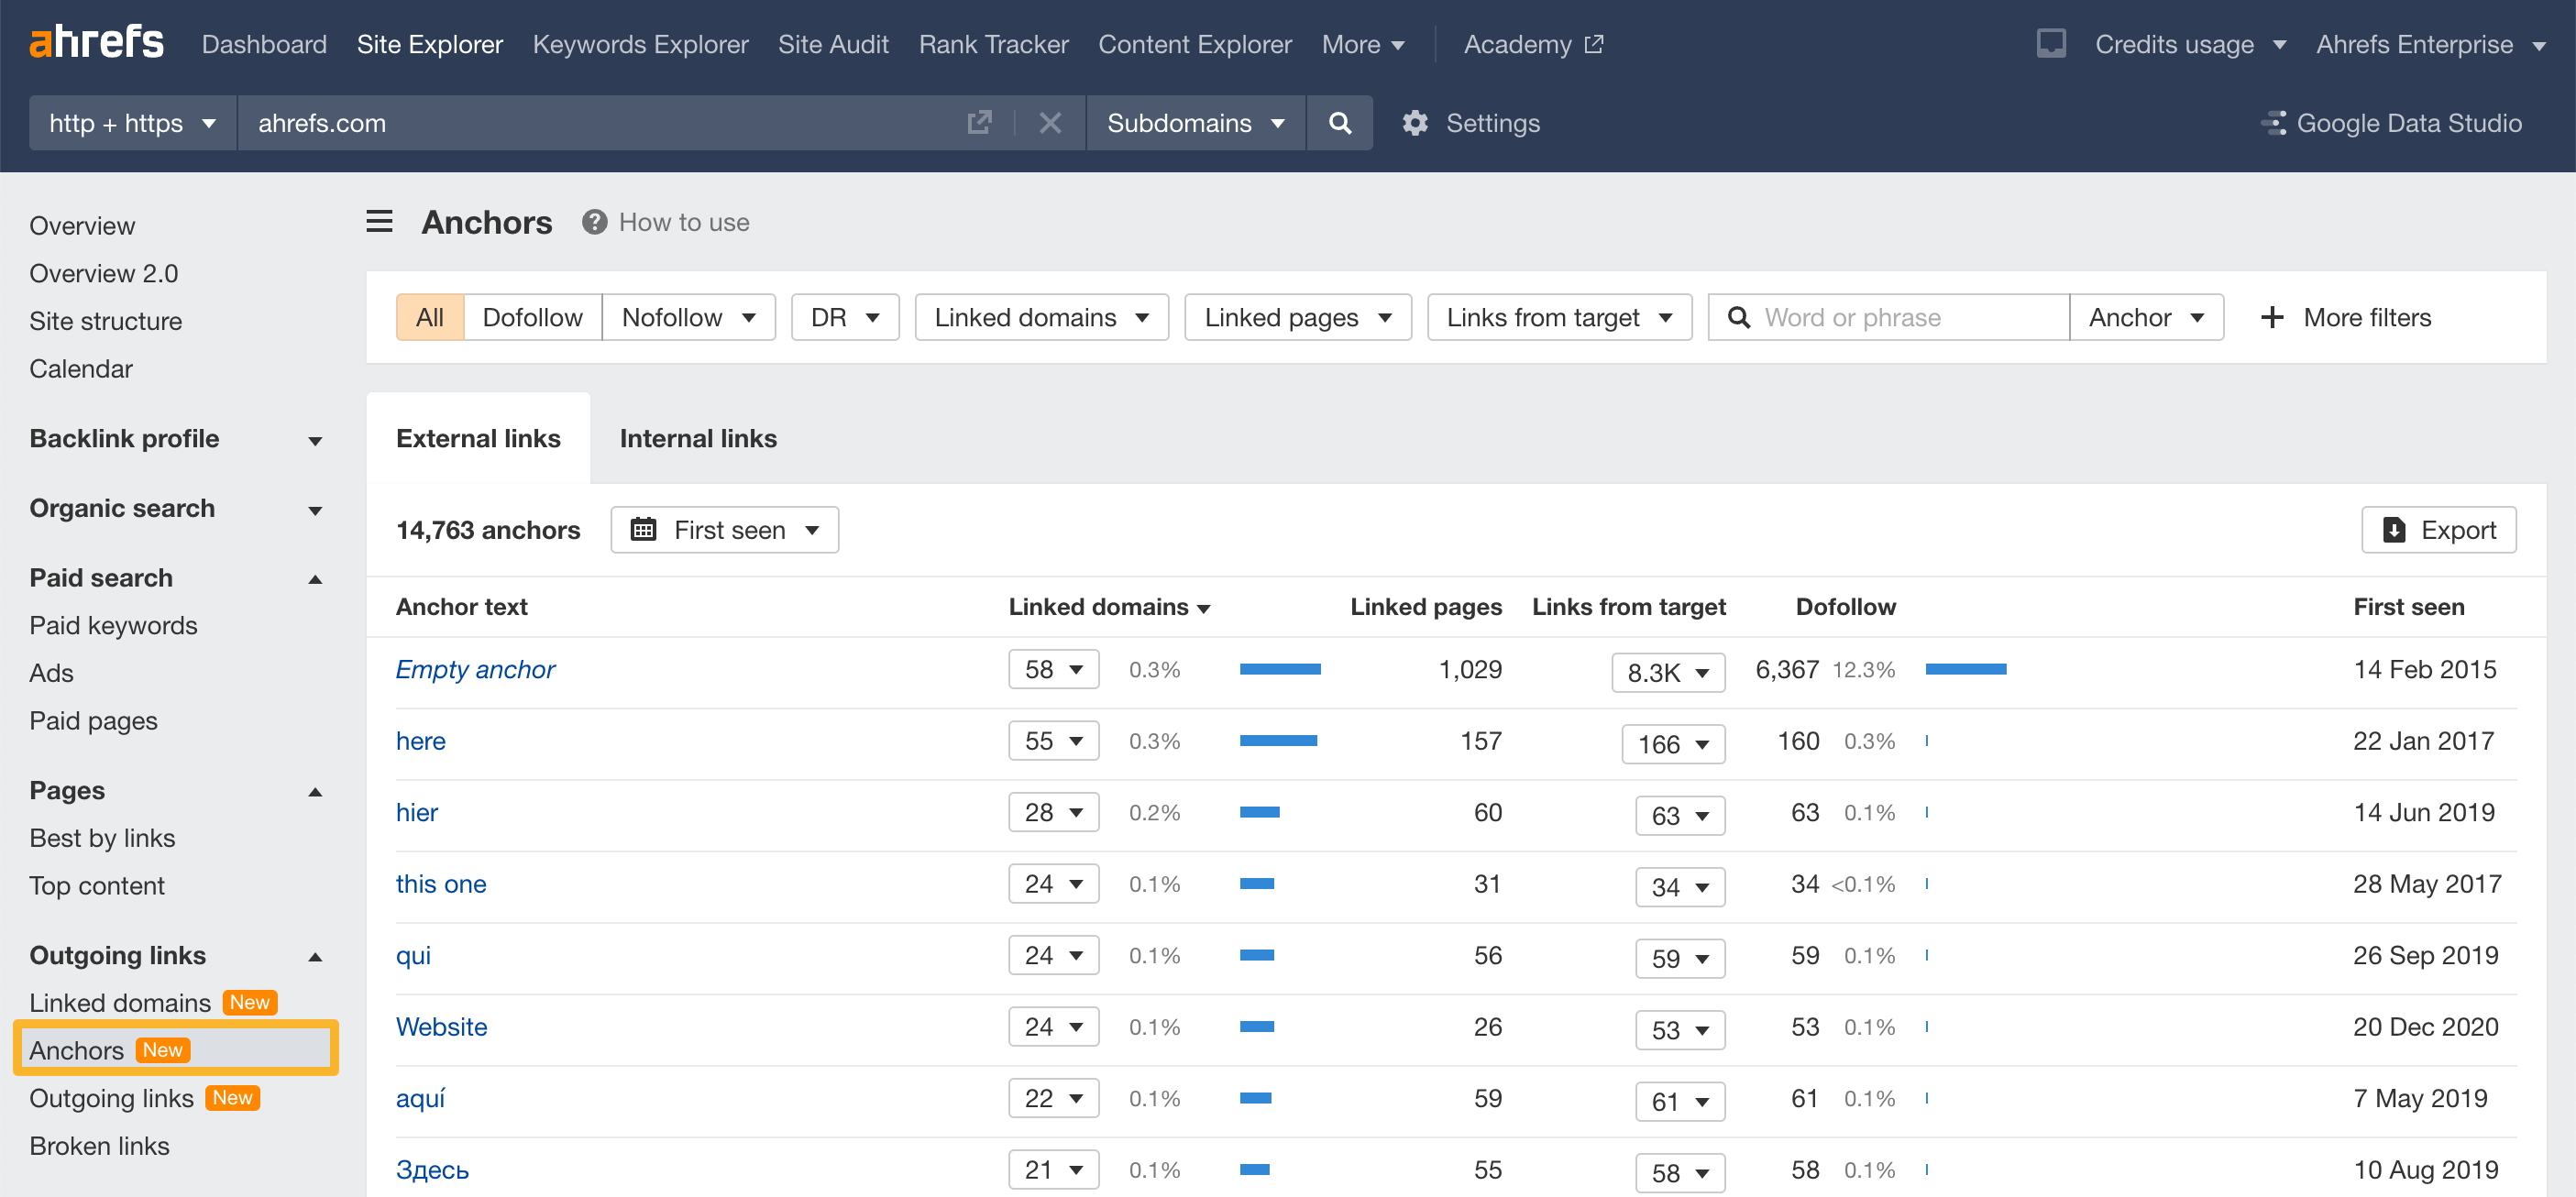Screen dimensions: 2576x1197
Task: Open the Linked domains filter dropdown
Action: tap(1041, 317)
